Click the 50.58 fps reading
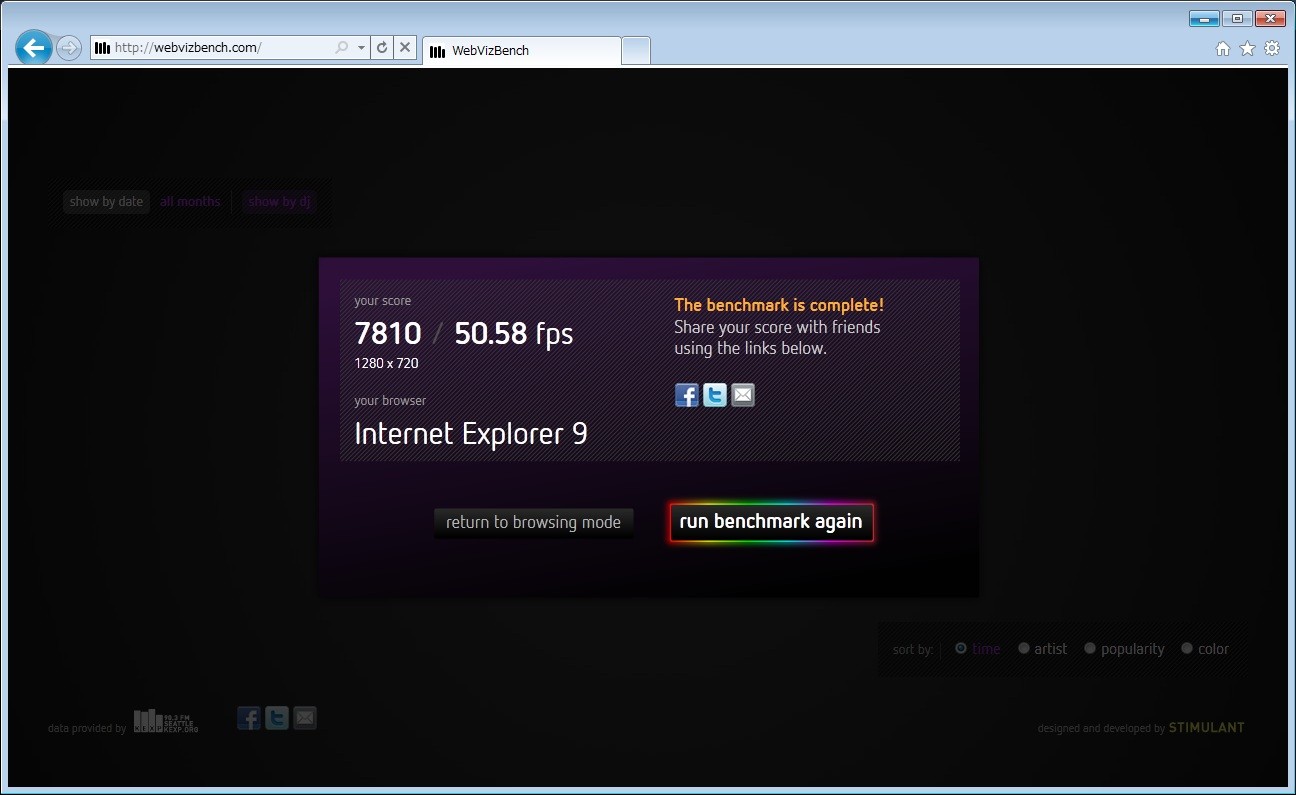 pyautogui.click(x=514, y=333)
